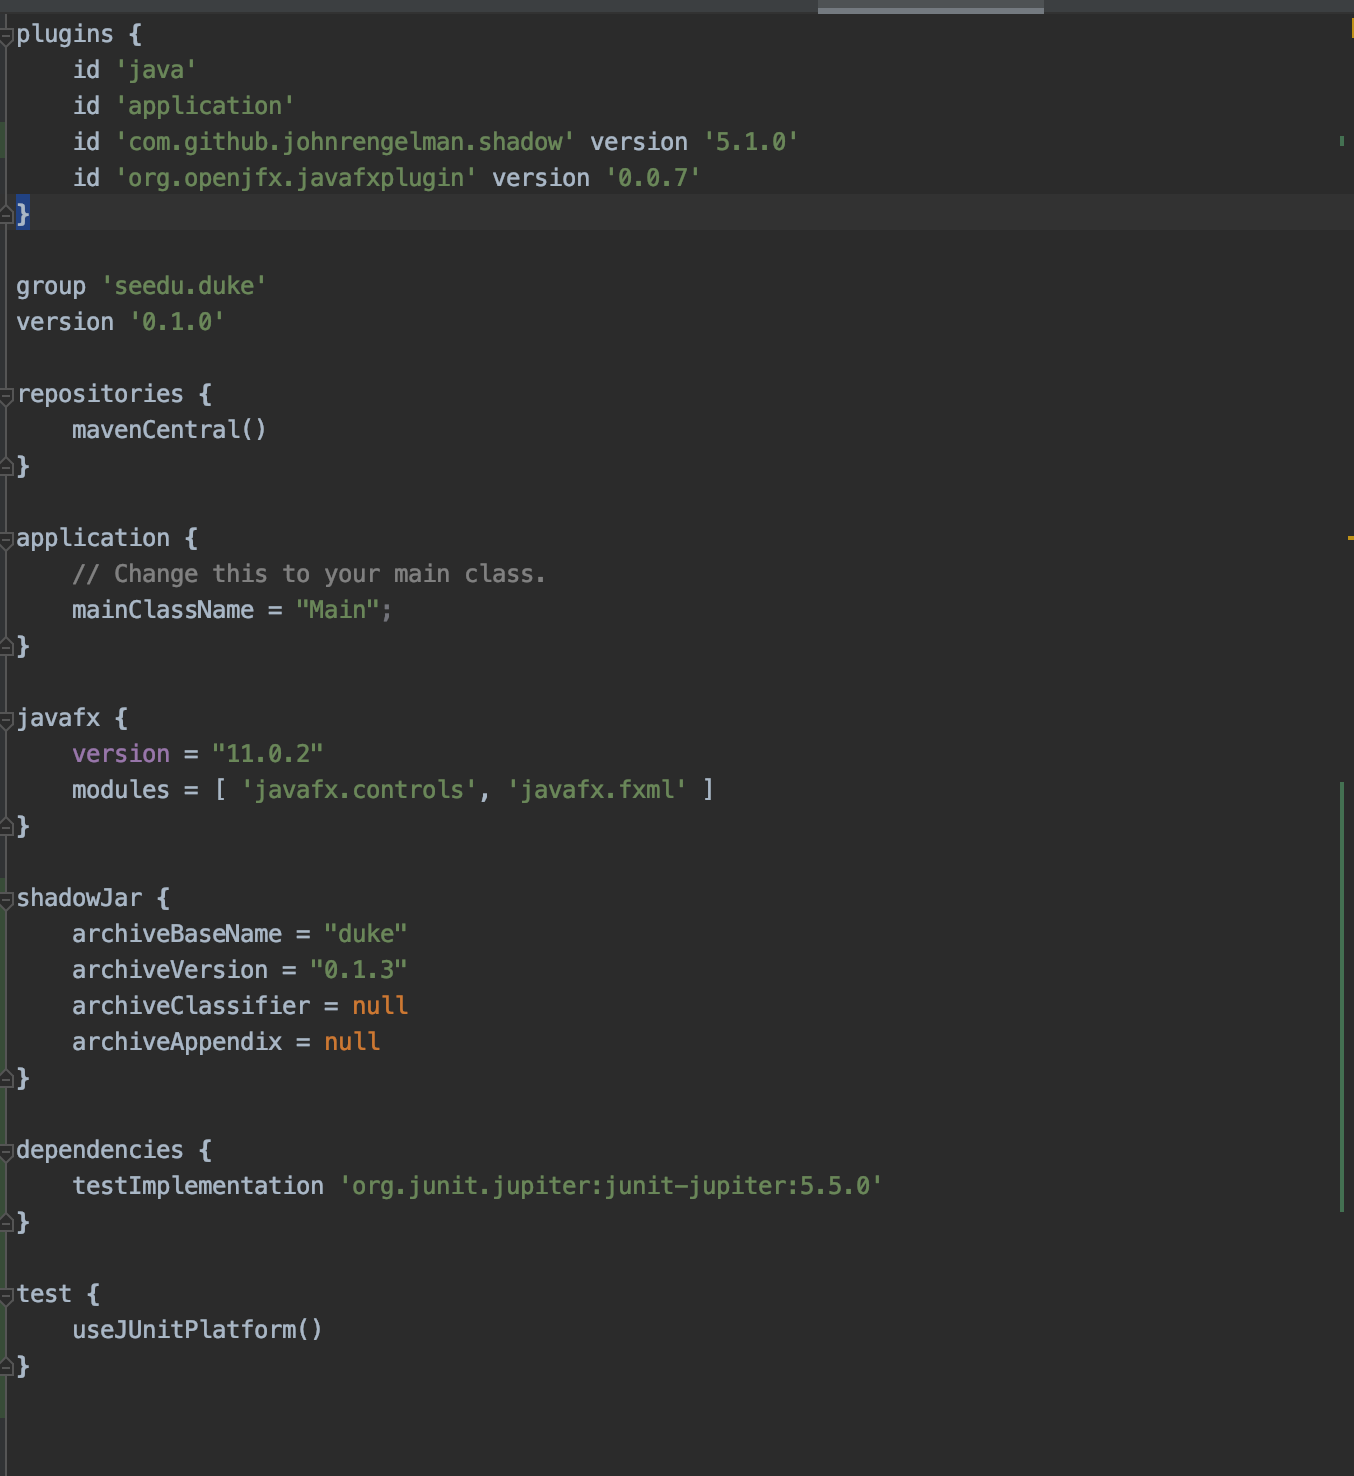The width and height of the screenshot is (1354, 1476).
Task: Click the javafxplugin version '0.0.7'
Action: pos(653,178)
